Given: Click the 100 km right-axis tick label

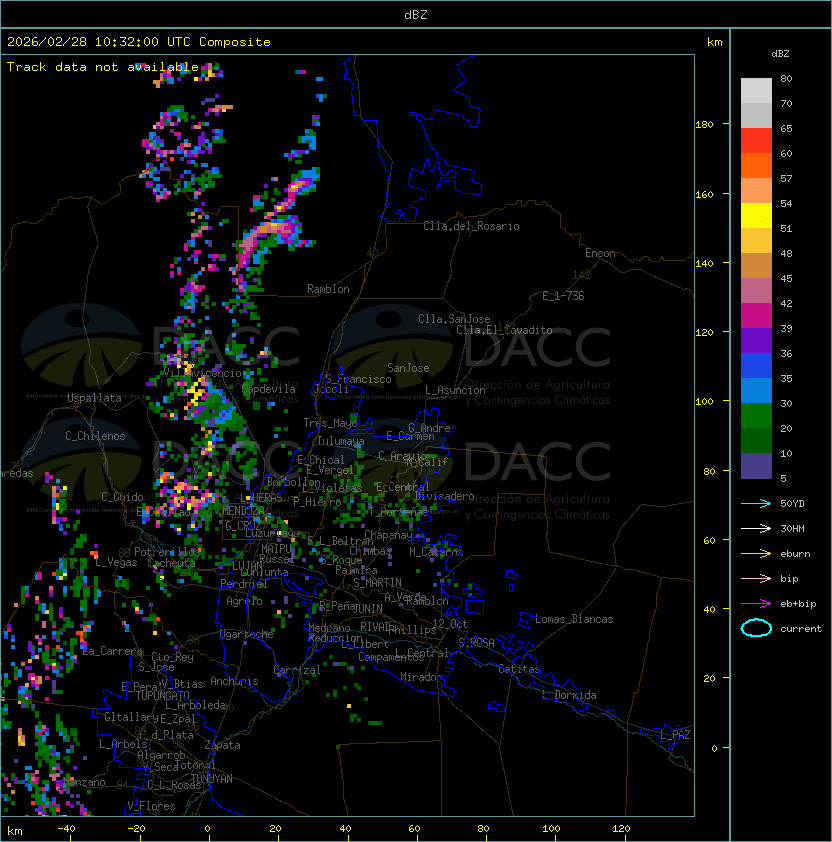Looking at the screenshot, I should click(x=704, y=402).
